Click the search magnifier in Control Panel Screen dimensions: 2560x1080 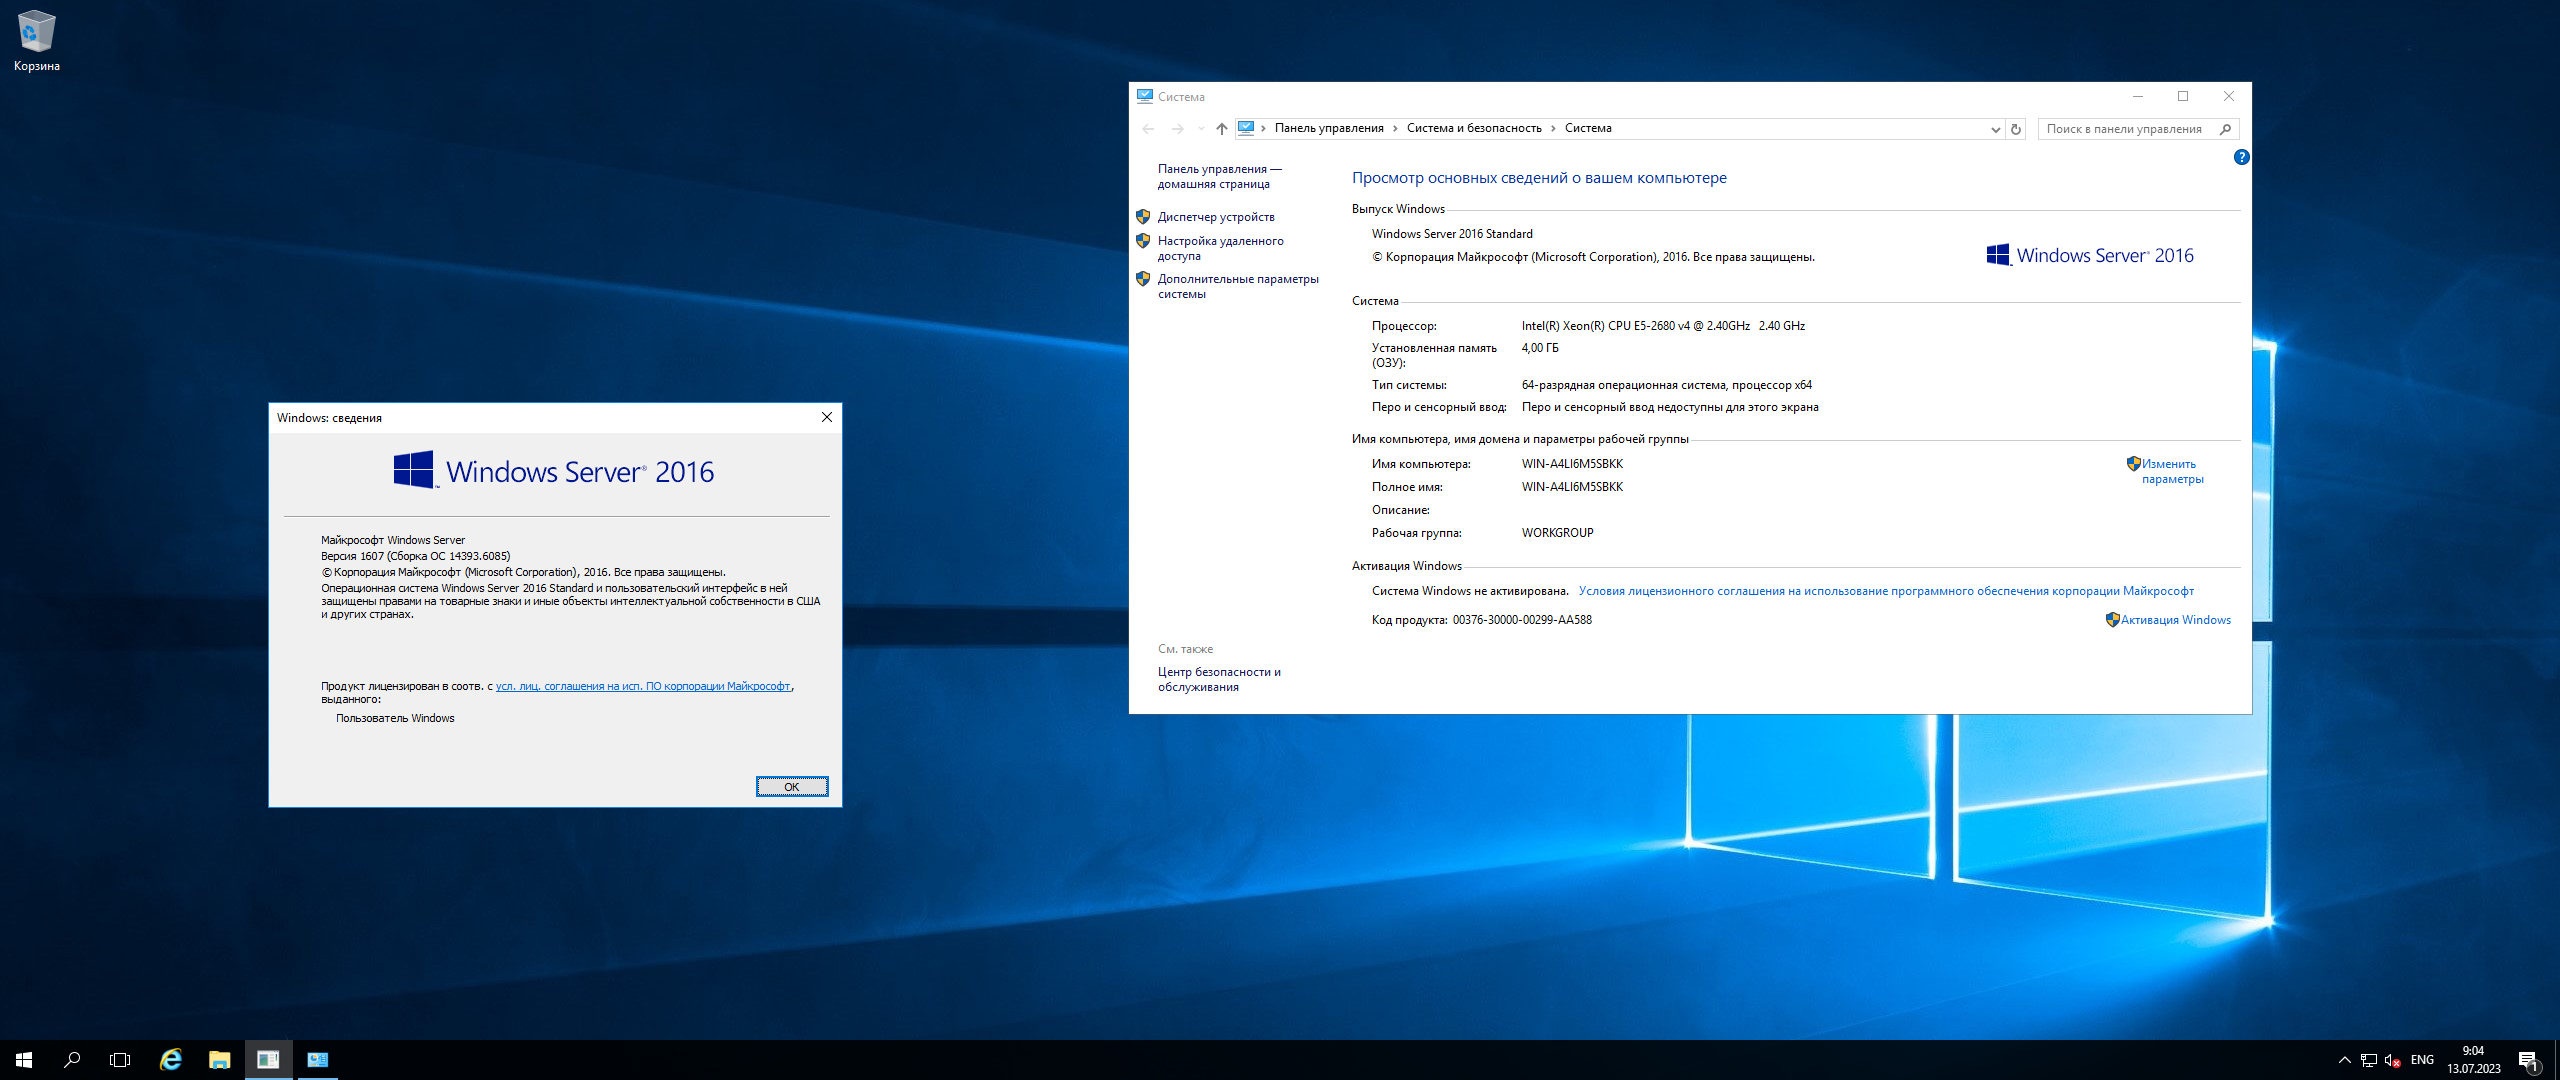click(x=2225, y=129)
